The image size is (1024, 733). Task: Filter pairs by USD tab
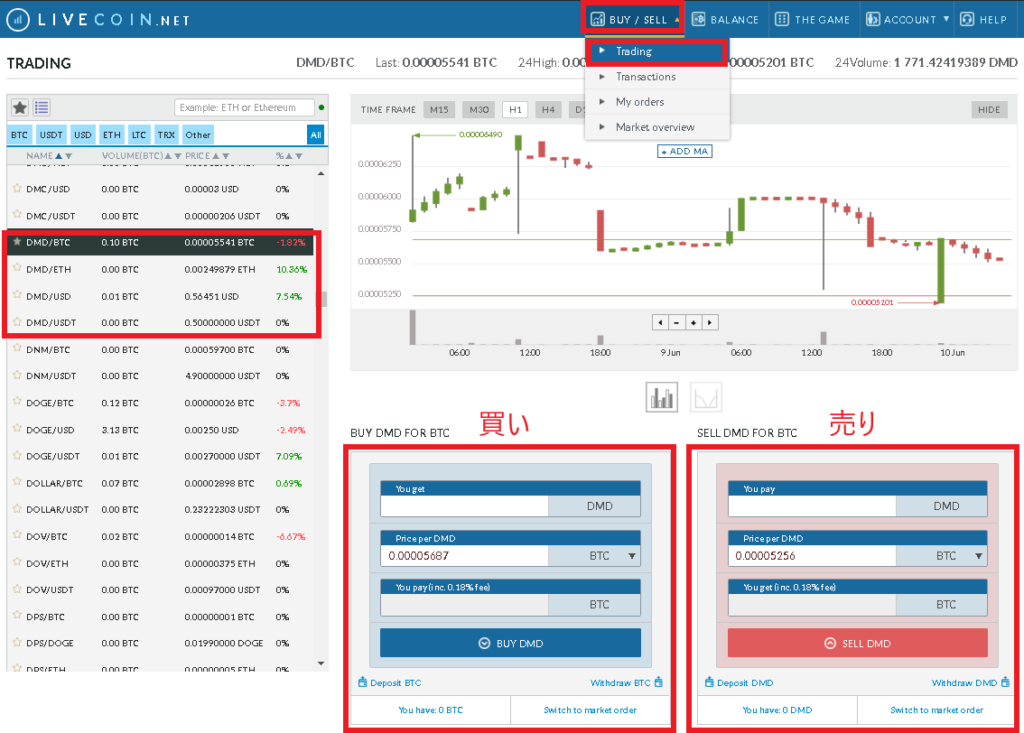pyautogui.click(x=83, y=135)
